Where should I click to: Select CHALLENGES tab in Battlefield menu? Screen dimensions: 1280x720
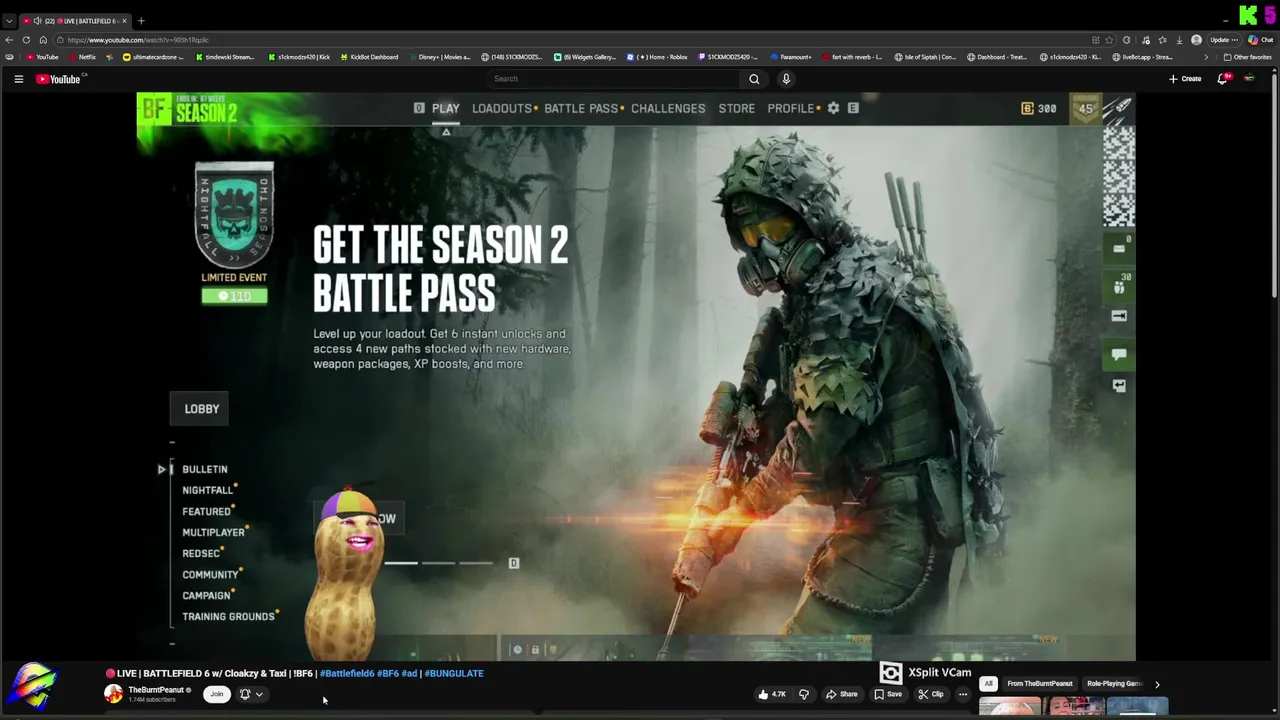[x=668, y=108]
